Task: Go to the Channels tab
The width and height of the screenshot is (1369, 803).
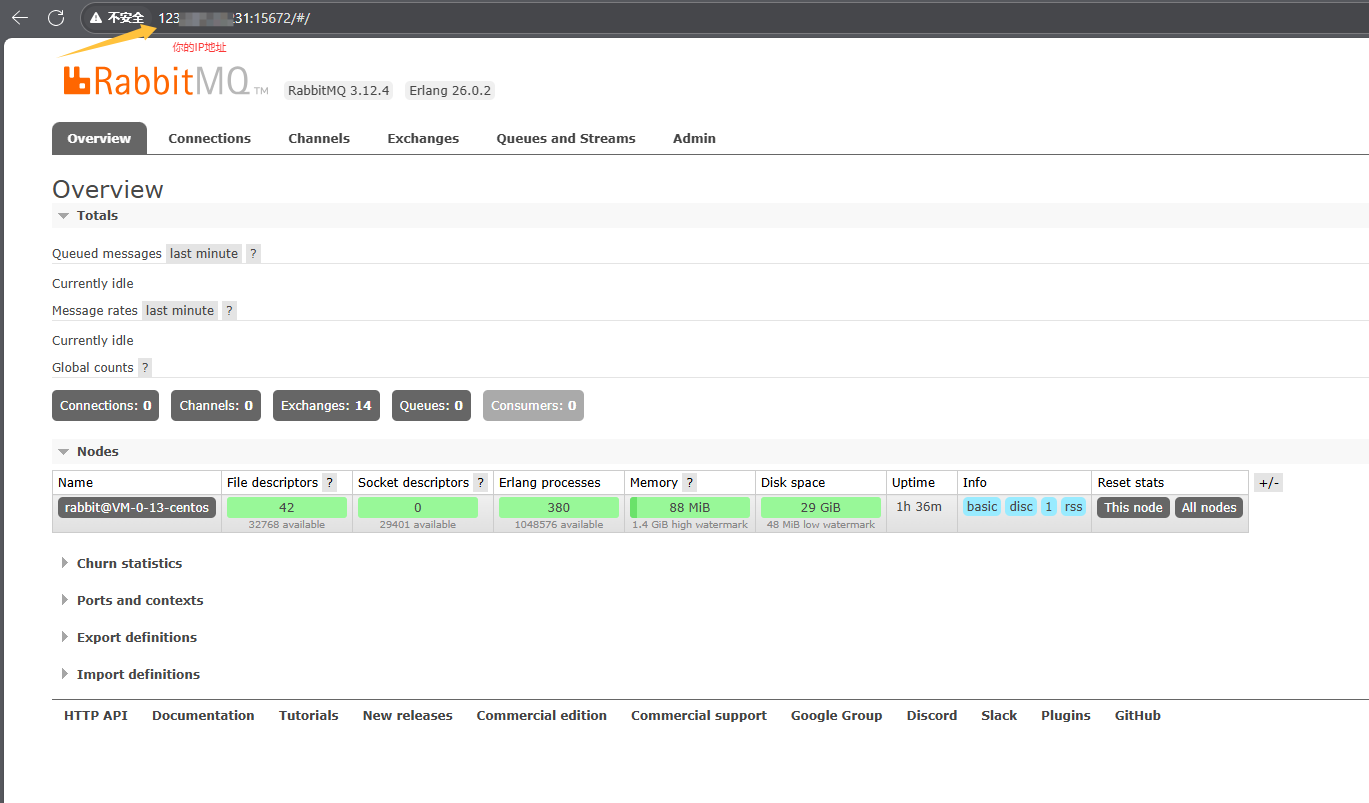Action: tap(319, 138)
